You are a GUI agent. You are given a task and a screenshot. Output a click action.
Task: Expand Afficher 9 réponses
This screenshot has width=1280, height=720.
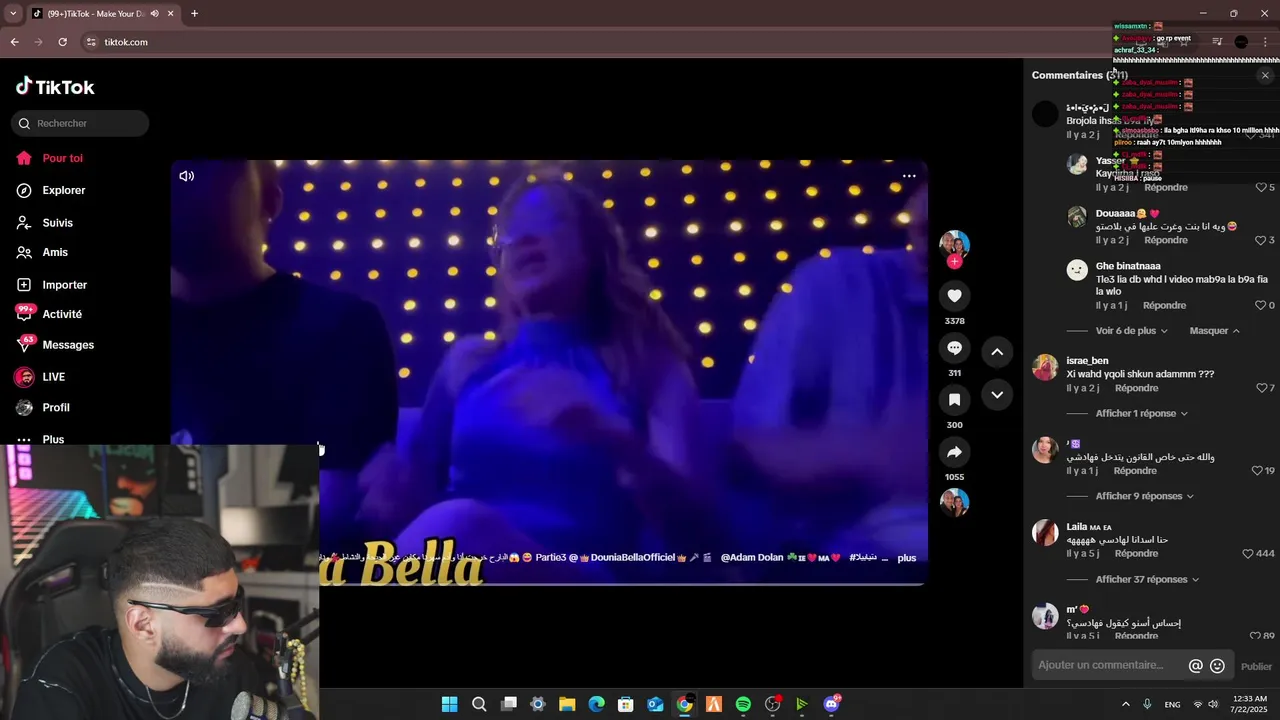[1144, 496]
